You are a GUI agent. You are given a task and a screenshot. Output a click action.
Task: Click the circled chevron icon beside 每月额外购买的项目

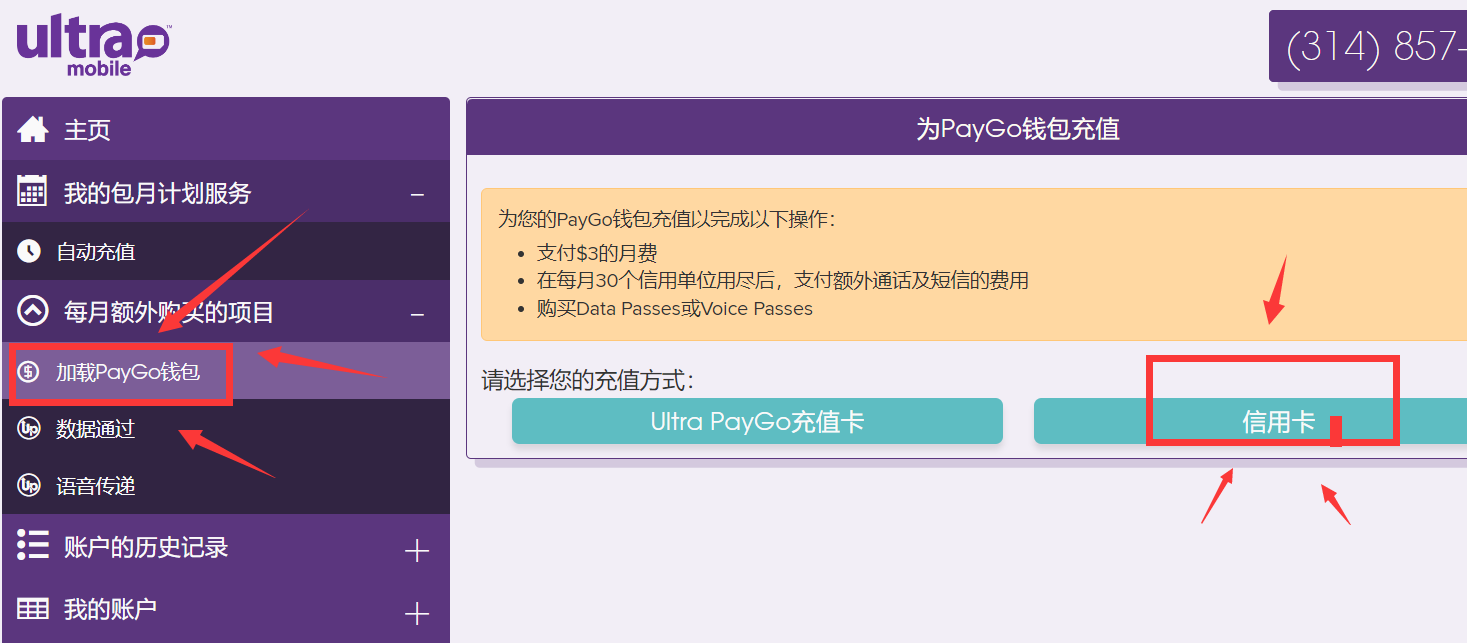pyautogui.click(x=33, y=312)
